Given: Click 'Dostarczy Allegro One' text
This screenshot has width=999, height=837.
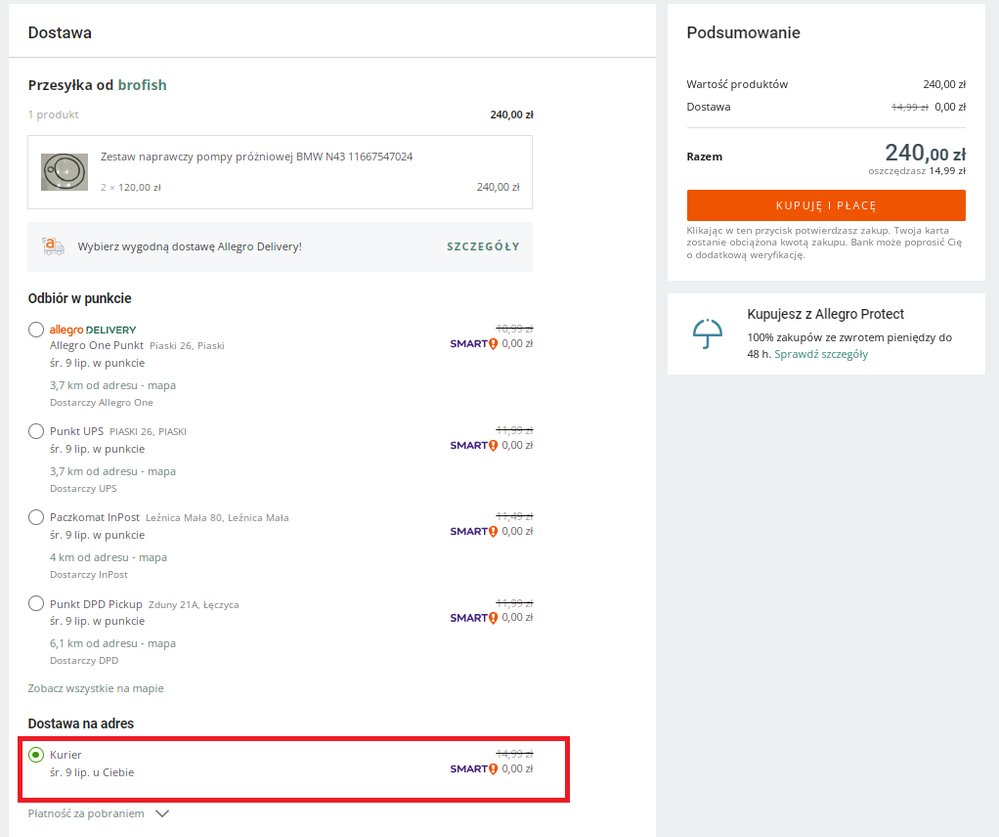Looking at the screenshot, I should [x=101, y=403].
